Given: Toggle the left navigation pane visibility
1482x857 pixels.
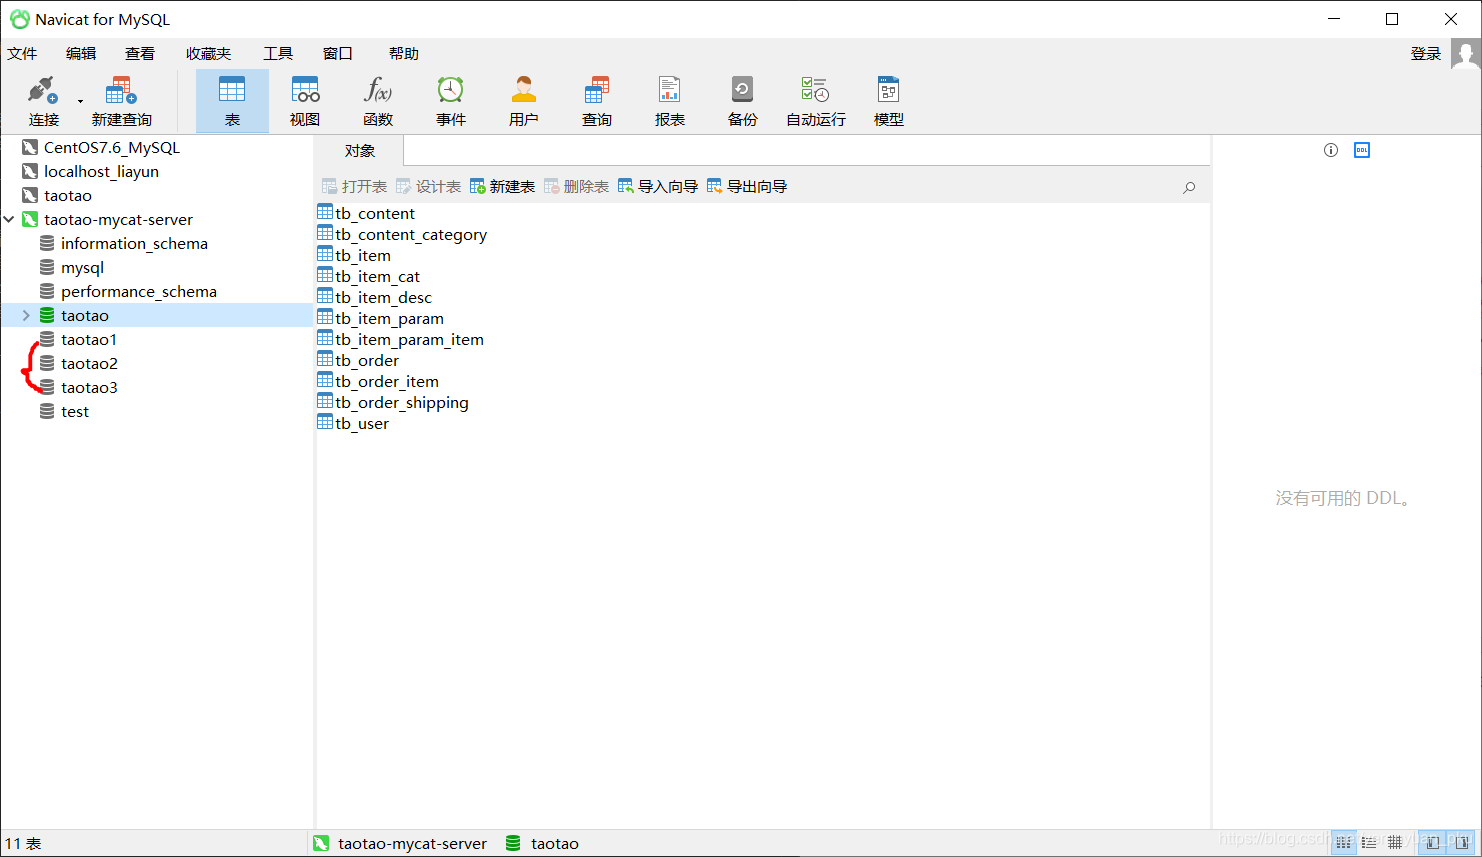Looking at the screenshot, I should pyautogui.click(x=1433, y=843).
